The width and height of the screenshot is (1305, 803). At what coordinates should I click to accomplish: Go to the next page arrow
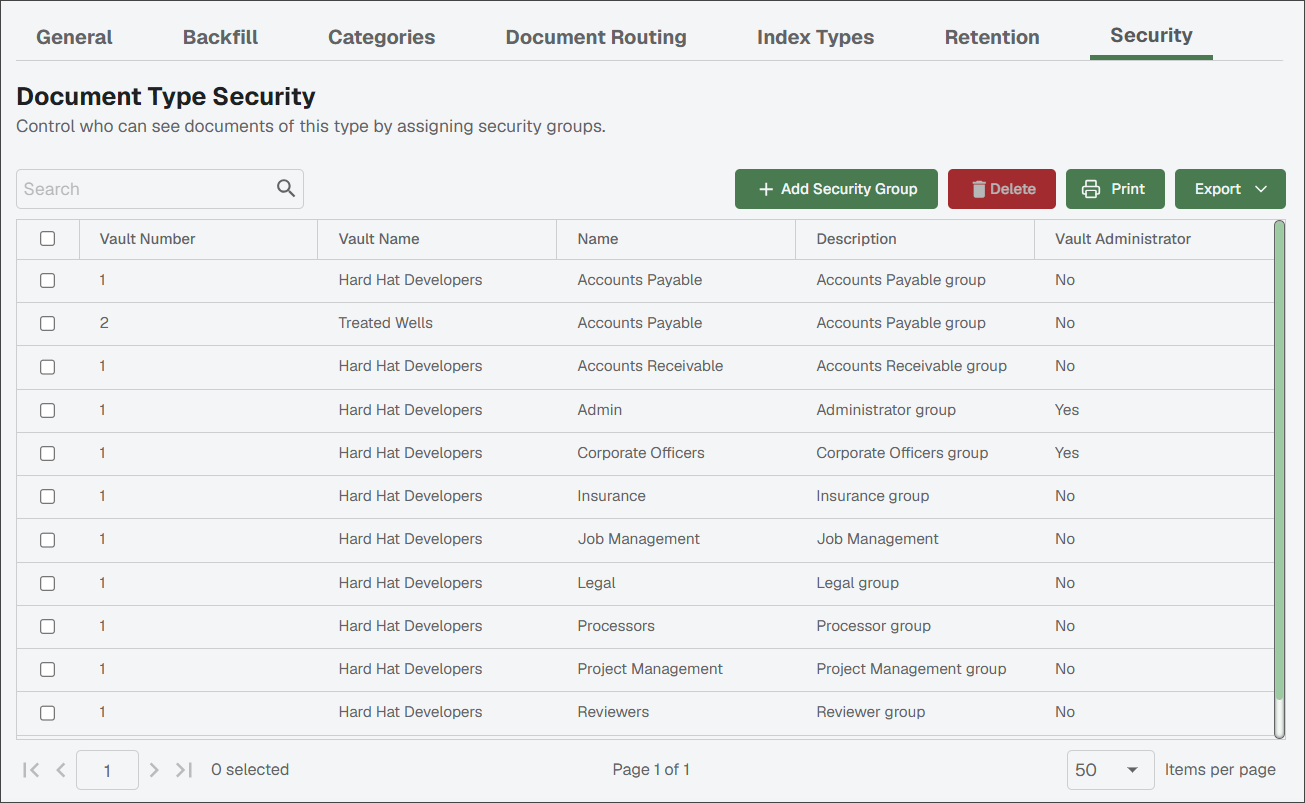(154, 770)
